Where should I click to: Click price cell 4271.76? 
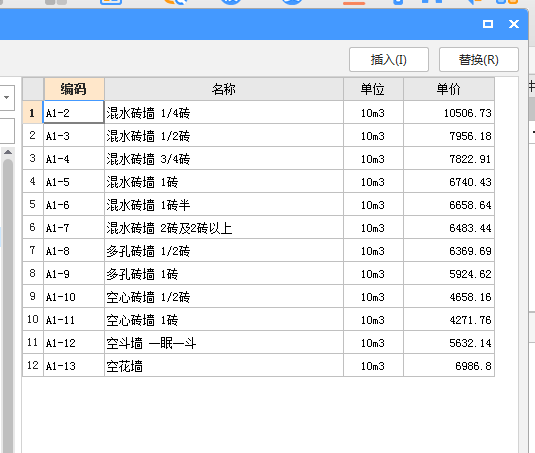pos(449,319)
